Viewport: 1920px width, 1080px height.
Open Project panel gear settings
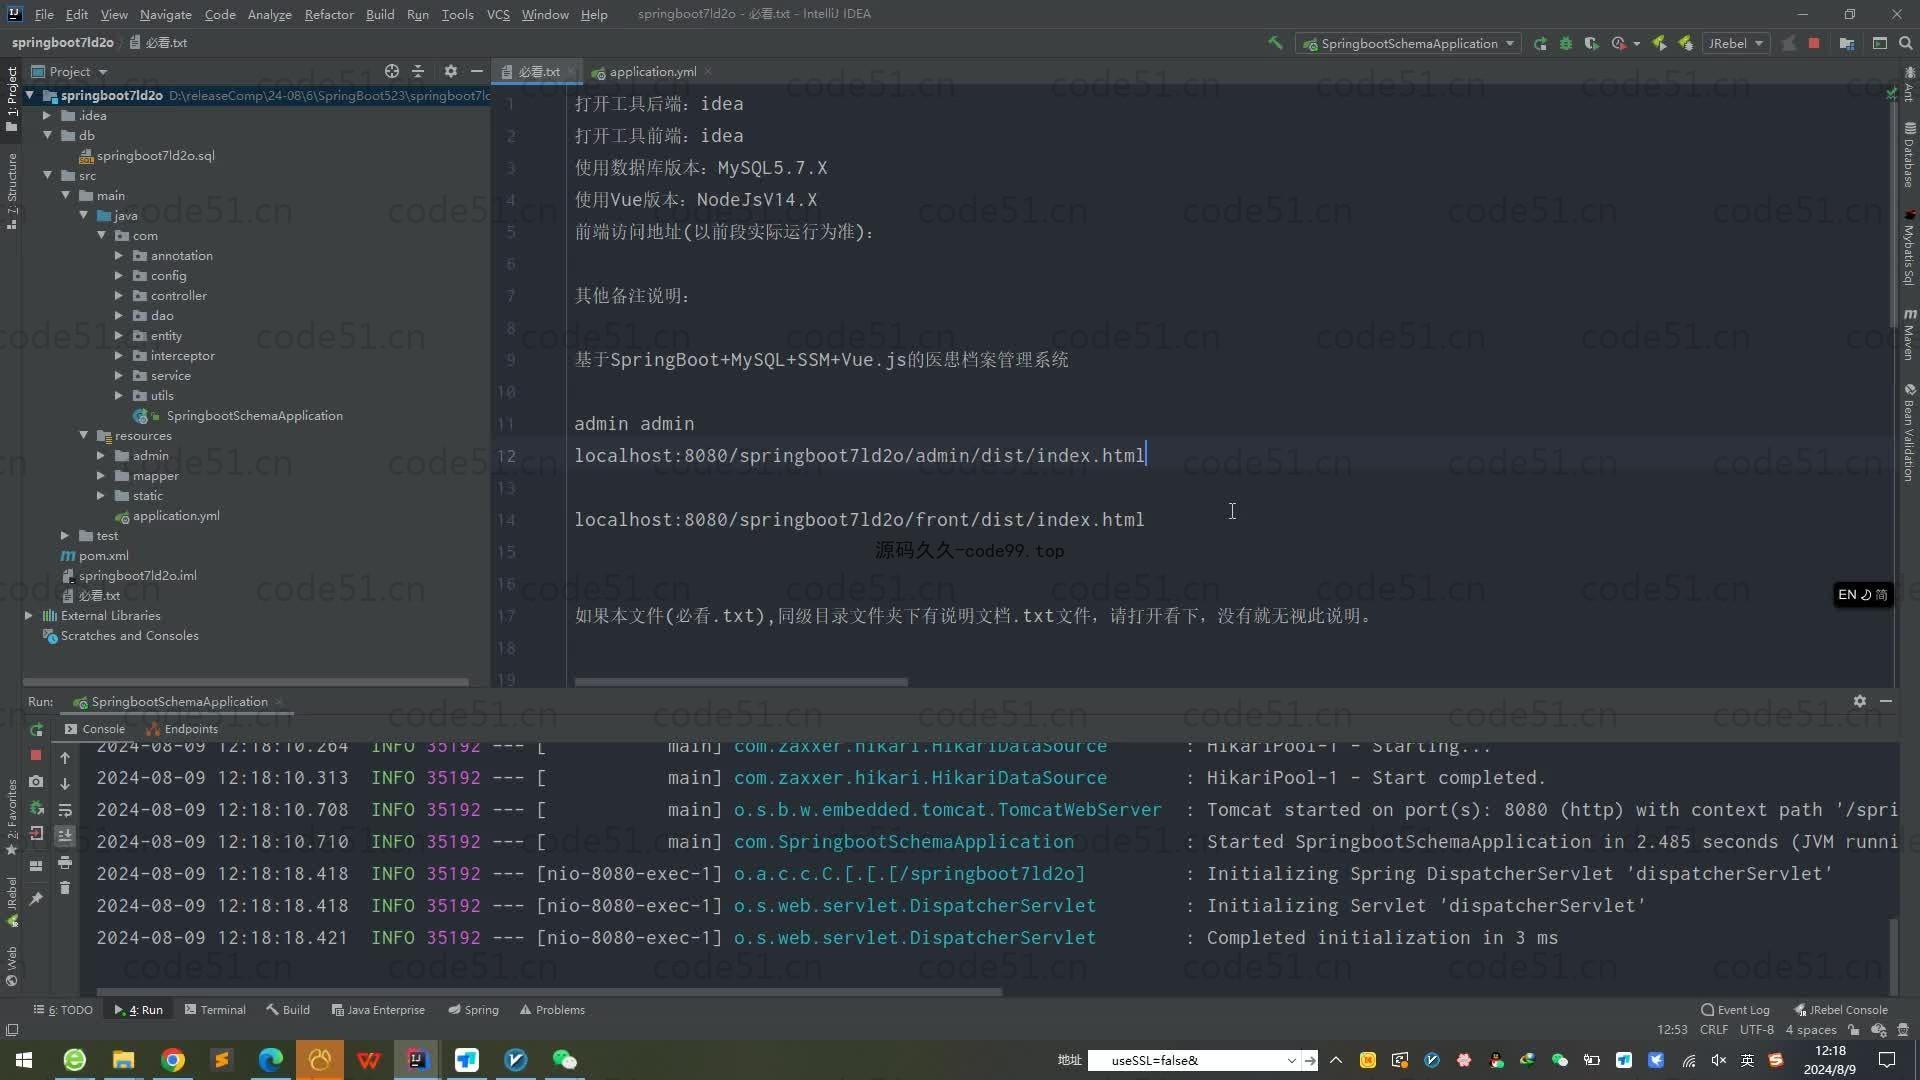(451, 71)
